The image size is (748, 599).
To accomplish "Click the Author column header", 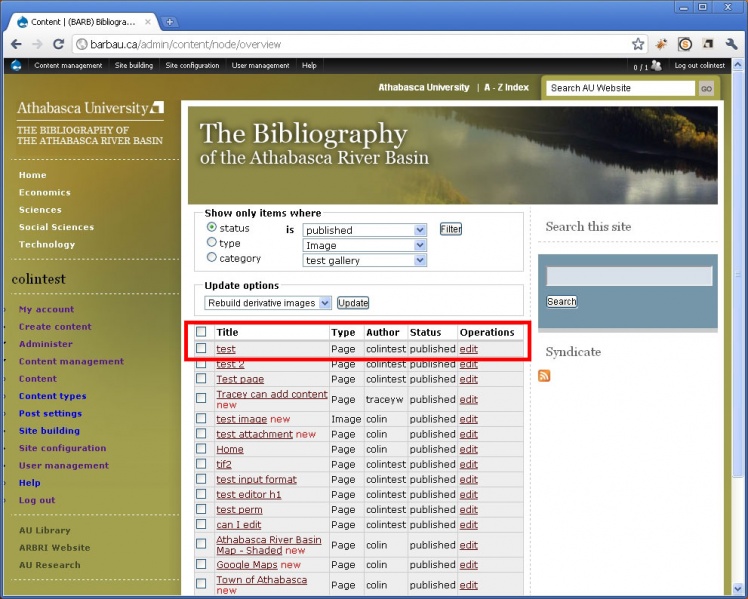I will pyautogui.click(x=383, y=332).
